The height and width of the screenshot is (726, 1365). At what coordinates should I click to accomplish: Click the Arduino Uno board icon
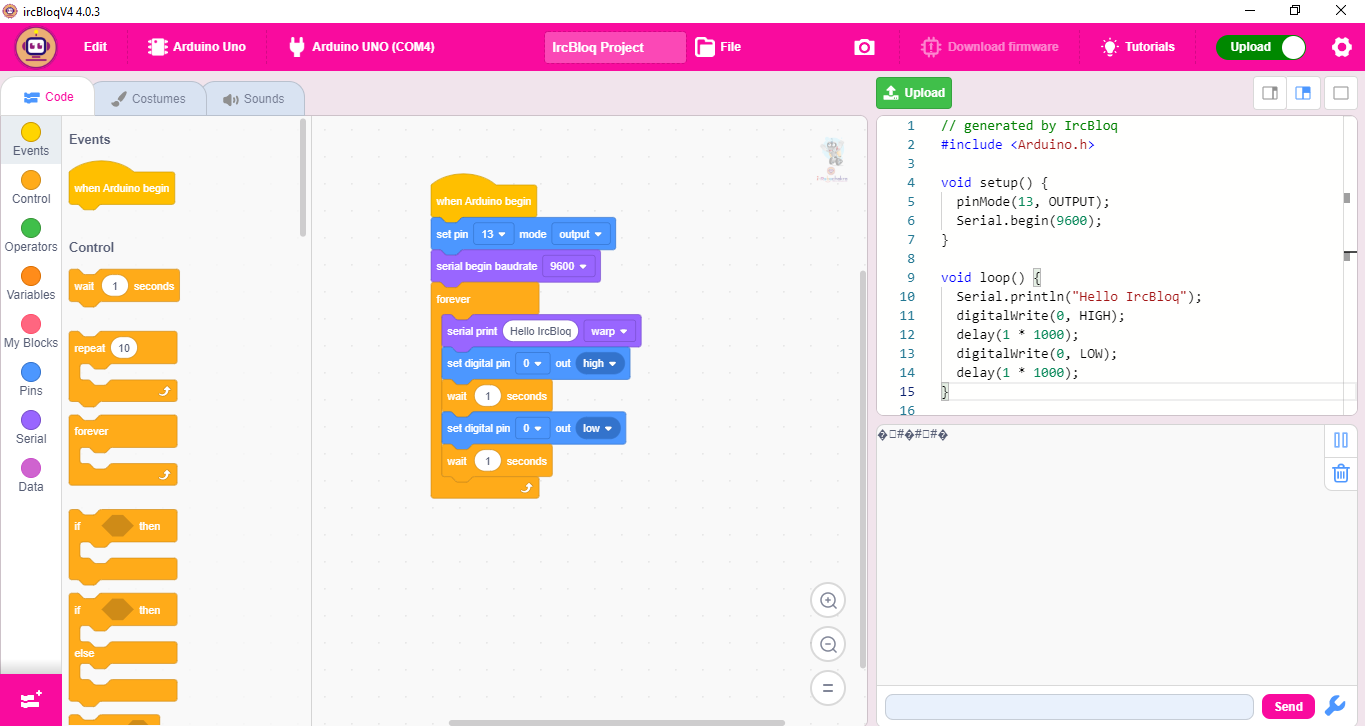click(158, 47)
